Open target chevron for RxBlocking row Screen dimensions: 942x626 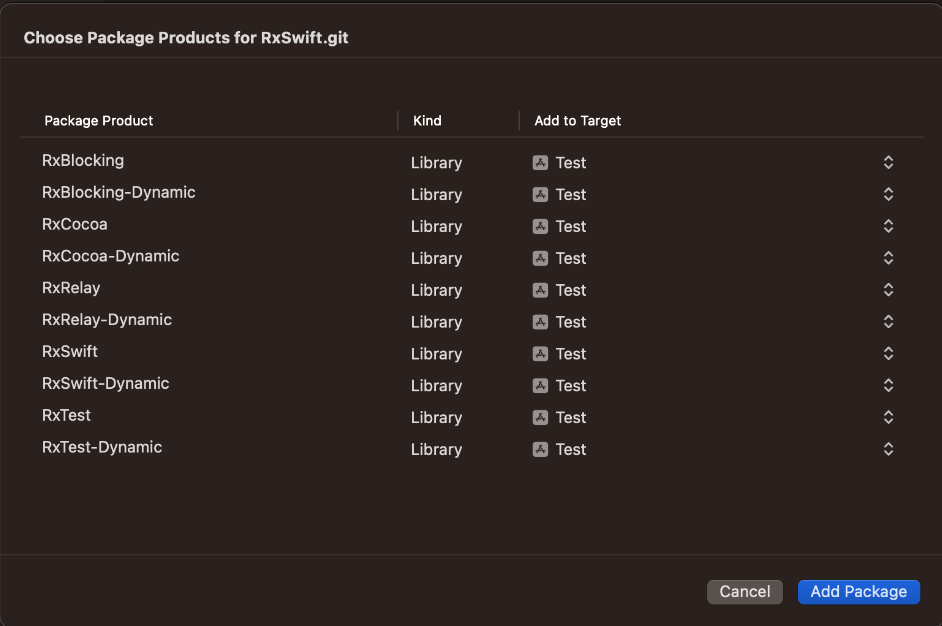(x=888, y=162)
